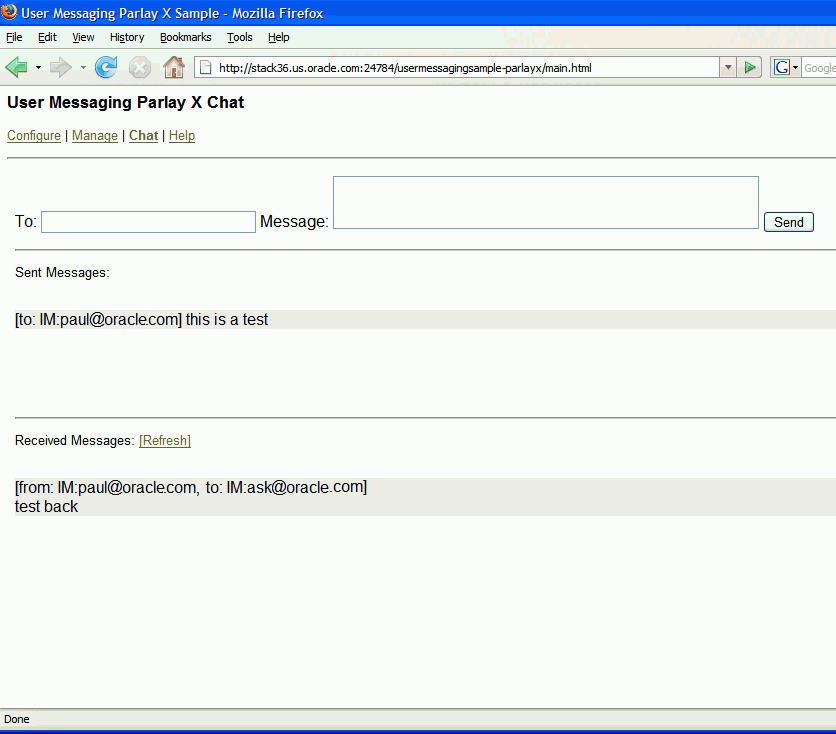Click the 'Done' status bar text
The width and height of the screenshot is (836, 734).
[17, 720]
